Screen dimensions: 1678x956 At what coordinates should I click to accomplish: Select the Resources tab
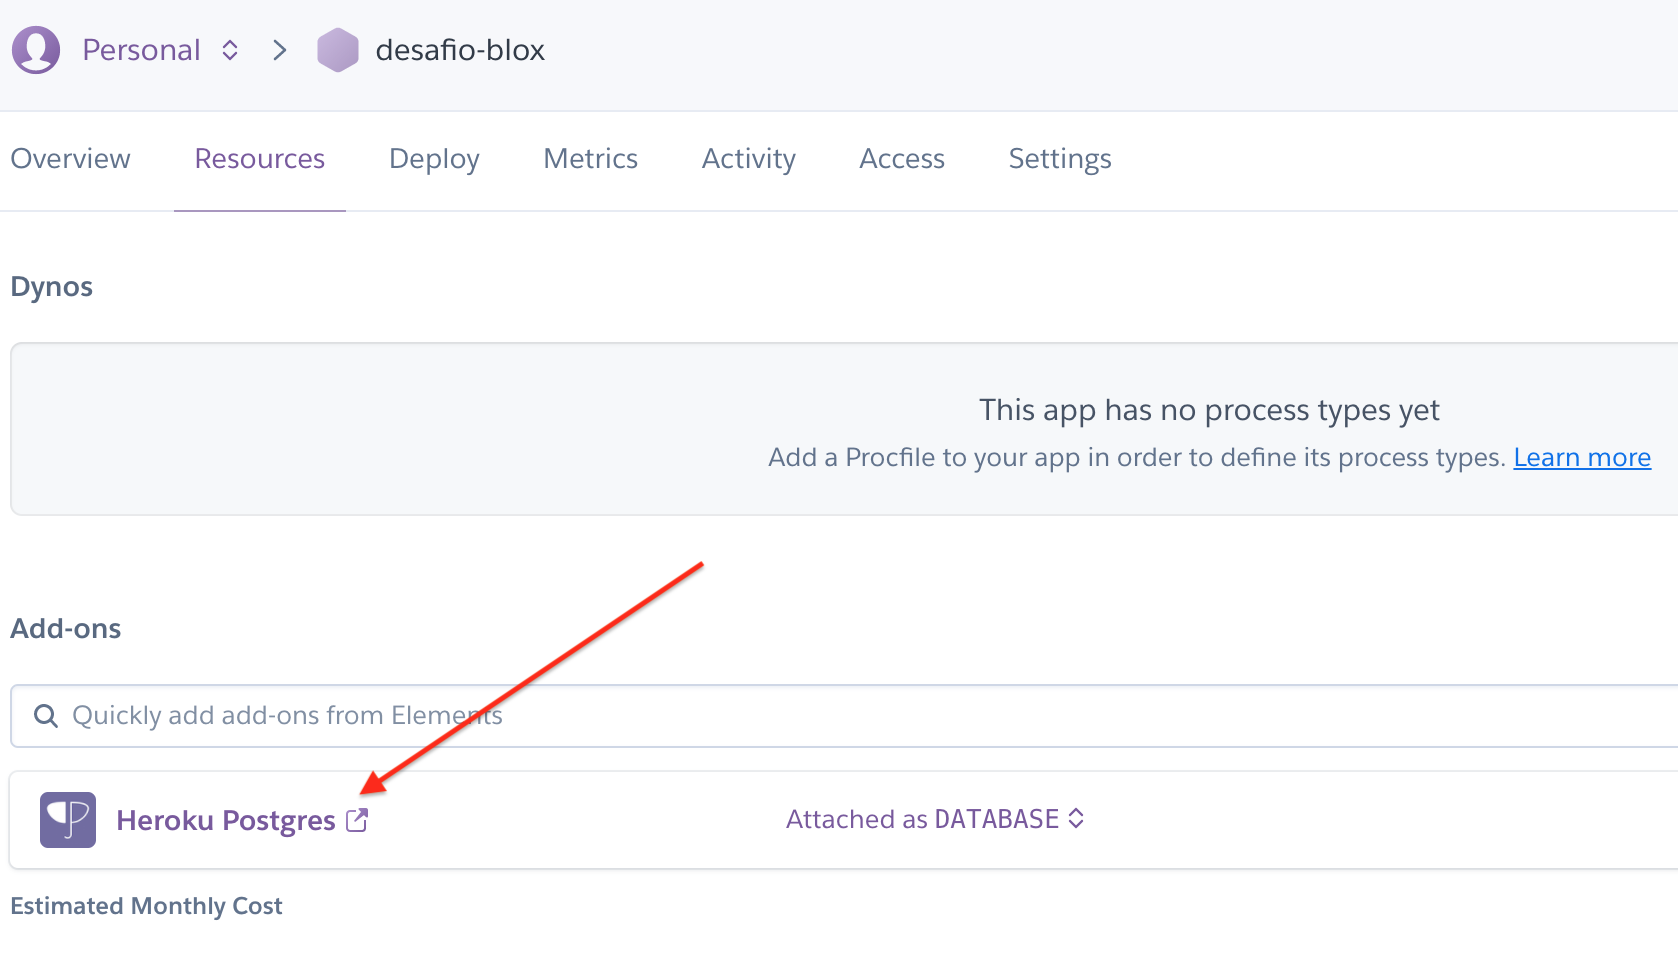(260, 159)
